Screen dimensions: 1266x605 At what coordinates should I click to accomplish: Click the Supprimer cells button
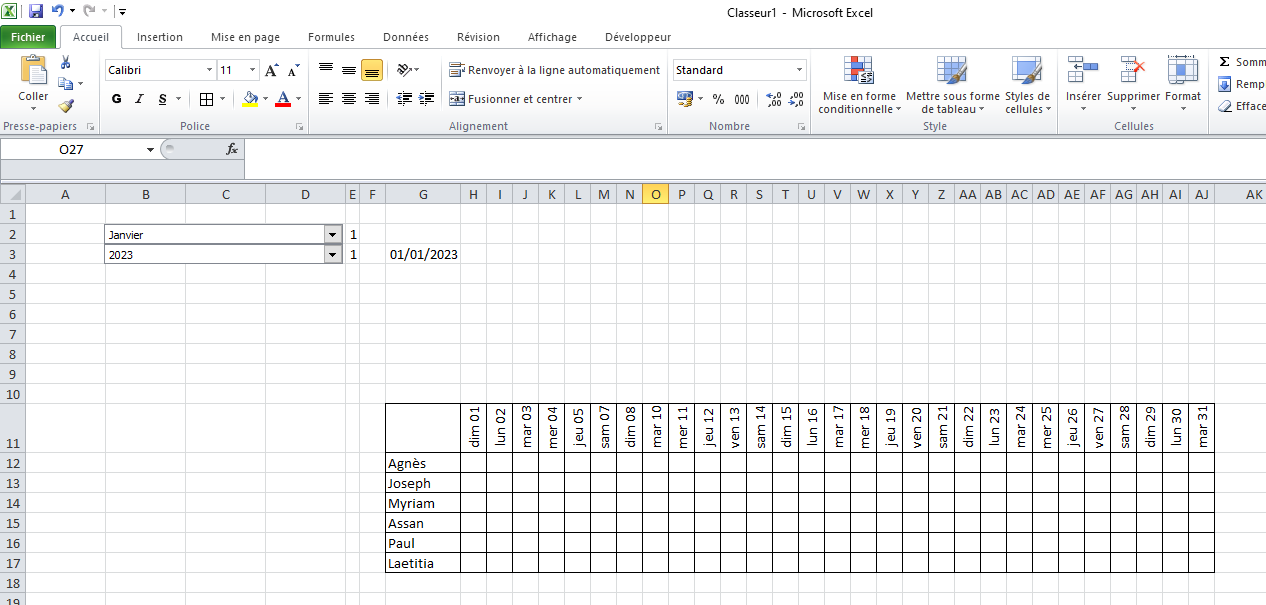[x=1133, y=84]
